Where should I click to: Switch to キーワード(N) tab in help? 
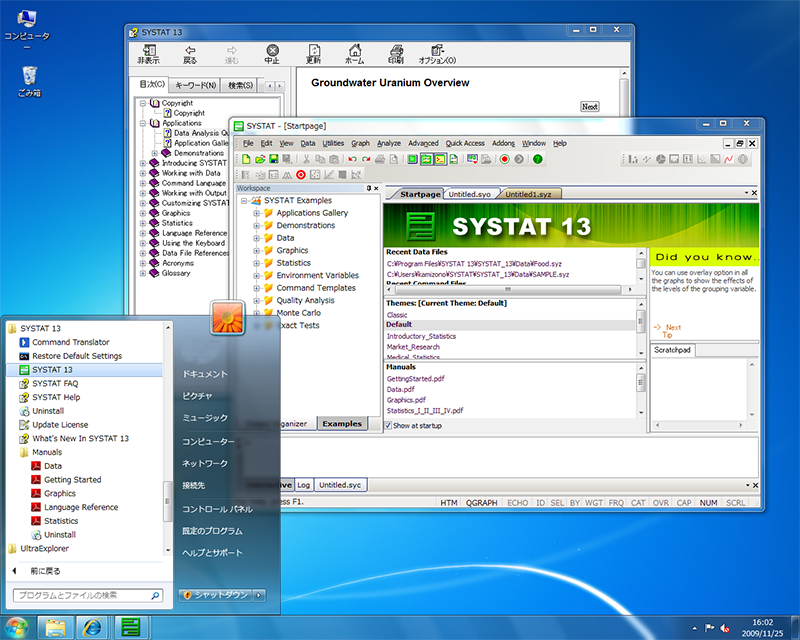(x=195, y=85)
